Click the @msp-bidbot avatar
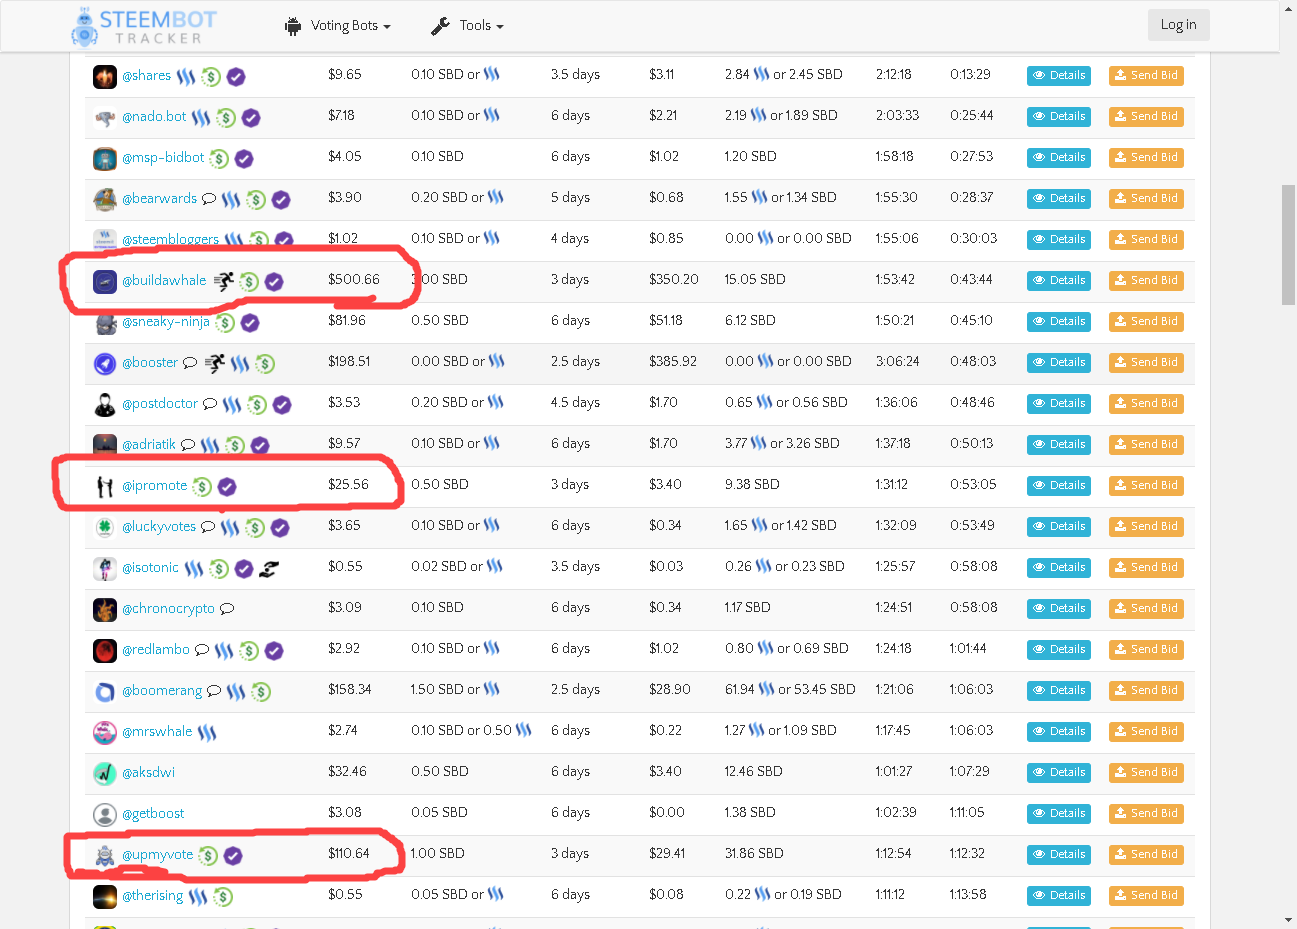The width and height of the screenshot is (1297, 929). point(105,159)
